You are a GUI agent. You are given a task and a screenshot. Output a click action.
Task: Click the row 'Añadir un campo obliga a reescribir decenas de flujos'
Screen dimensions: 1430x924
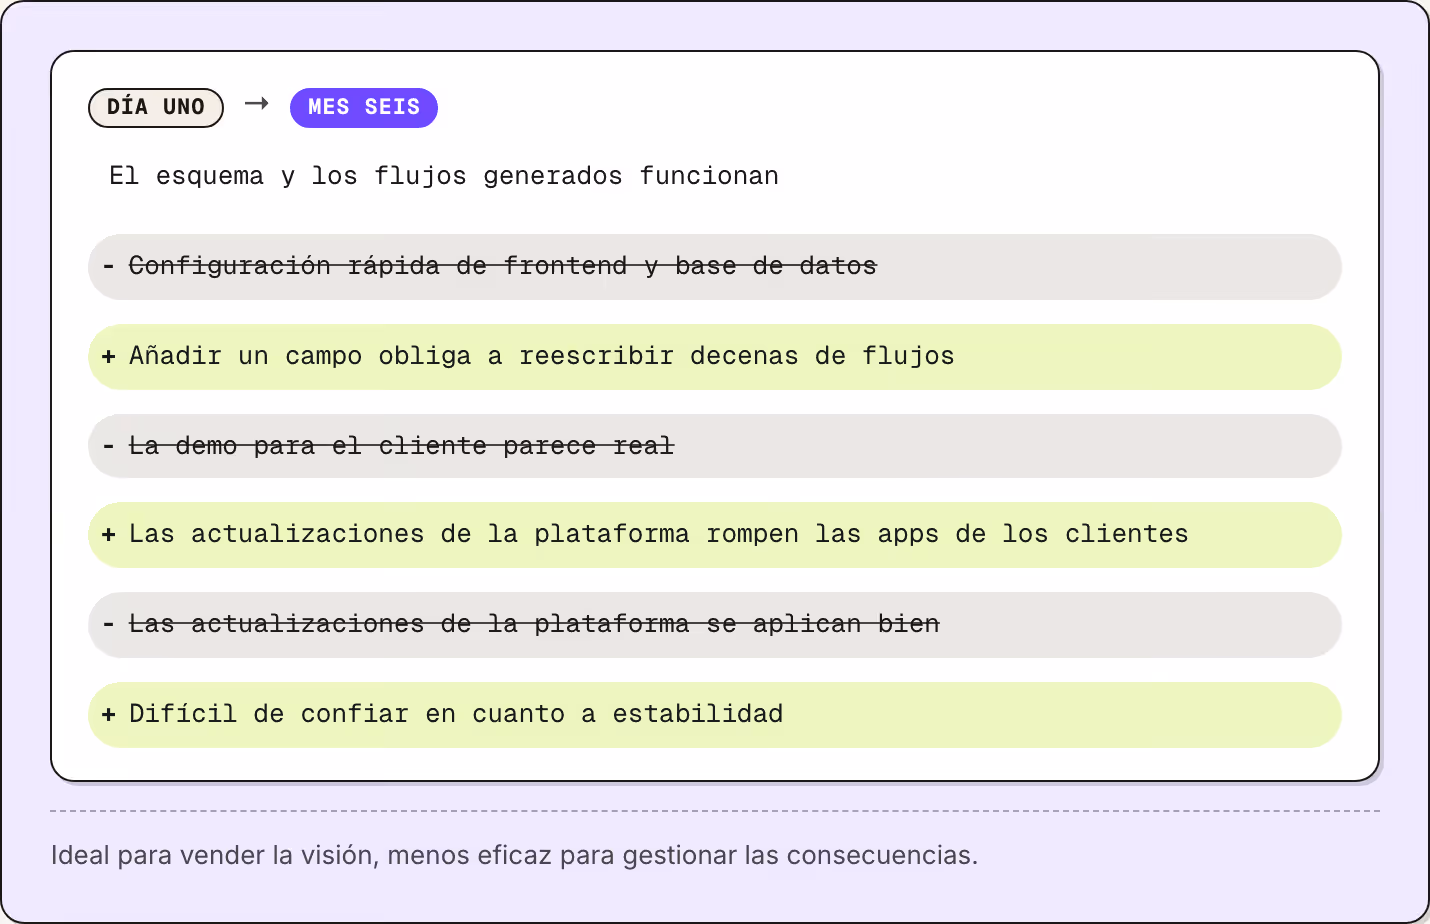(x=714, y=357)
